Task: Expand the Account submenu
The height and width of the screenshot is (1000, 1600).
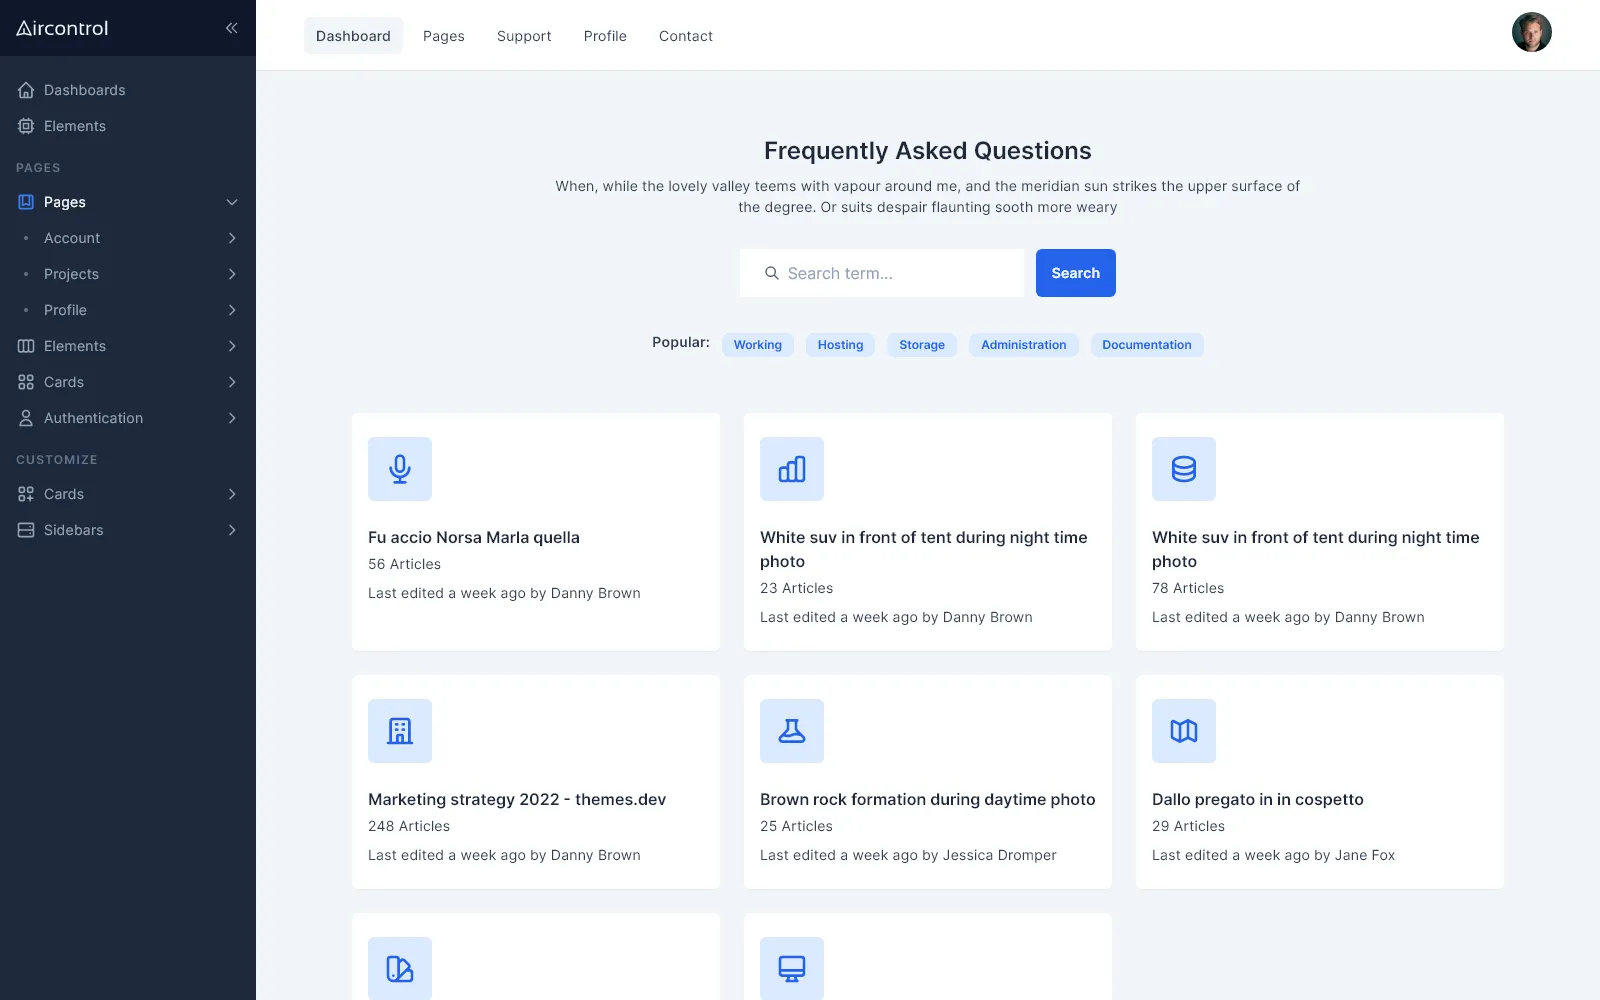Action: [x=232, y=238]
